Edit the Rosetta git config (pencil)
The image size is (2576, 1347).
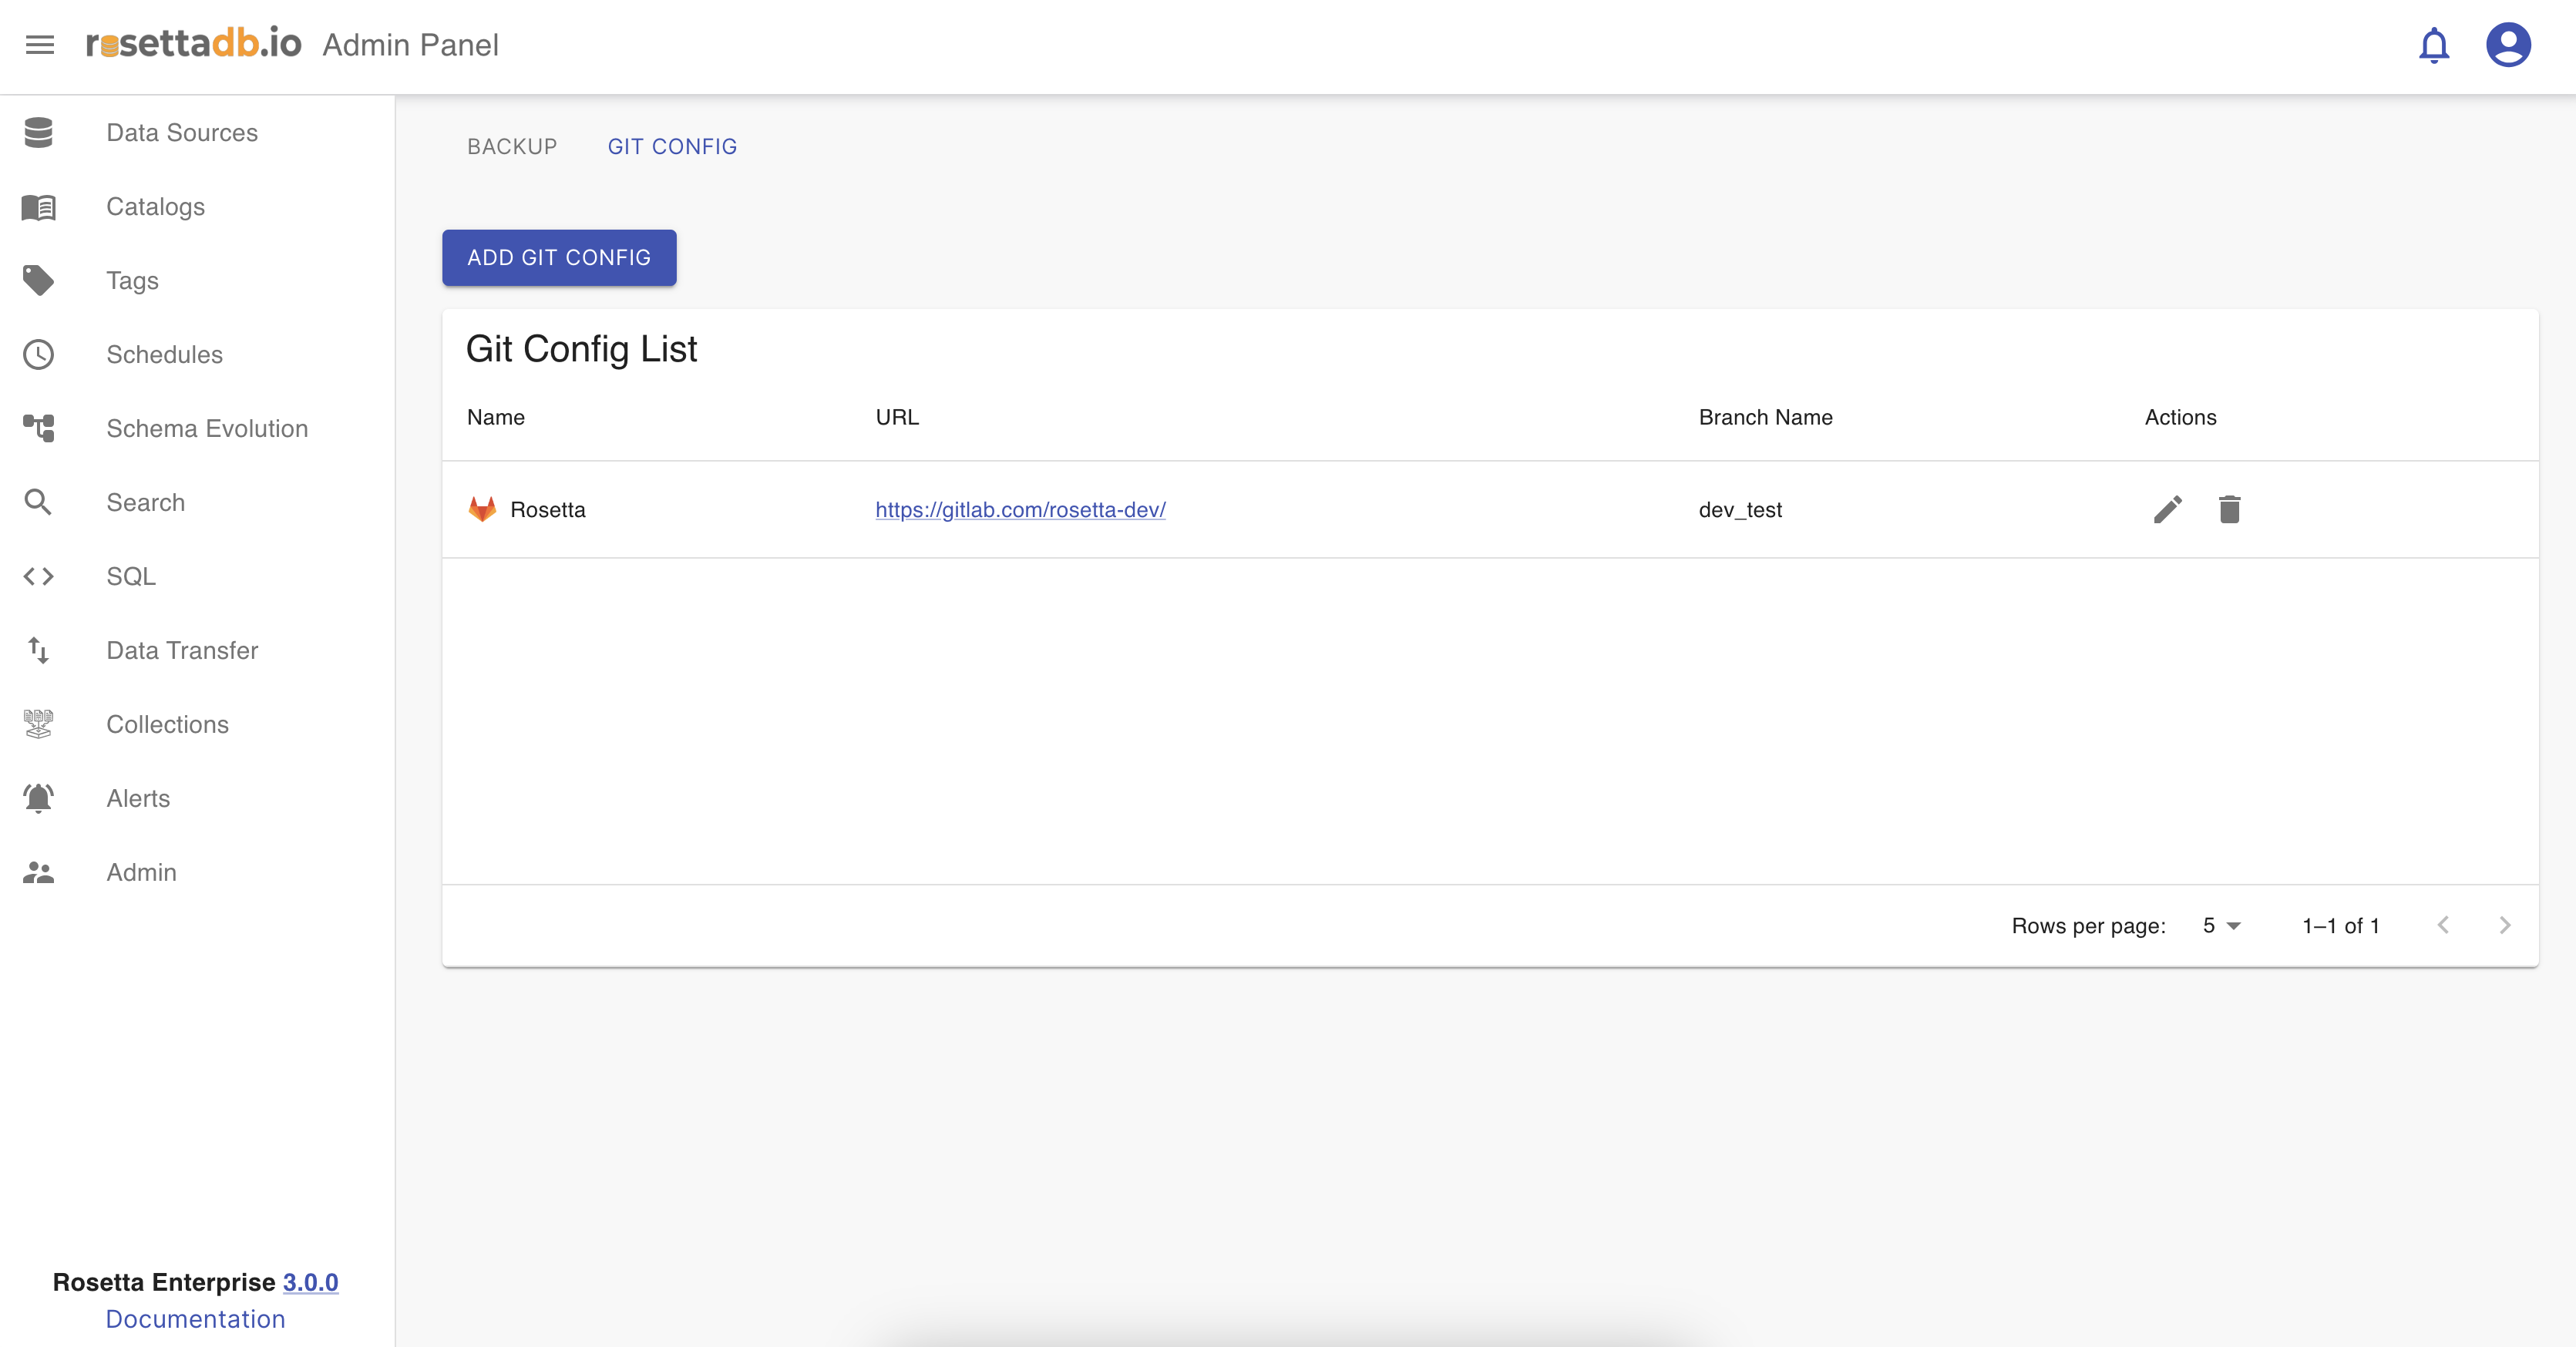[x=2167, y=510]
